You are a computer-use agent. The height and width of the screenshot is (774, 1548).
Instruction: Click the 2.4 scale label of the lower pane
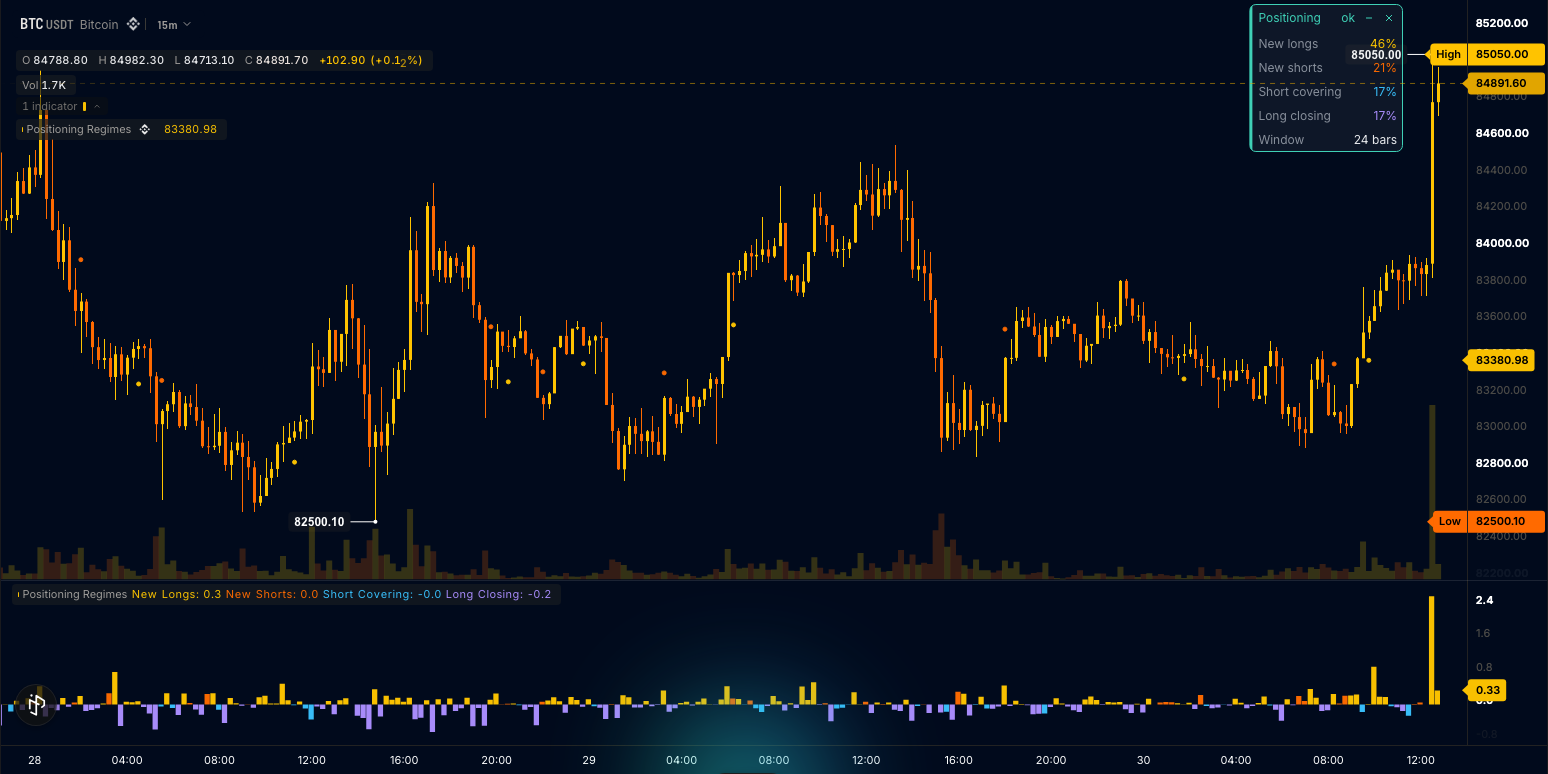point(1484,600)
